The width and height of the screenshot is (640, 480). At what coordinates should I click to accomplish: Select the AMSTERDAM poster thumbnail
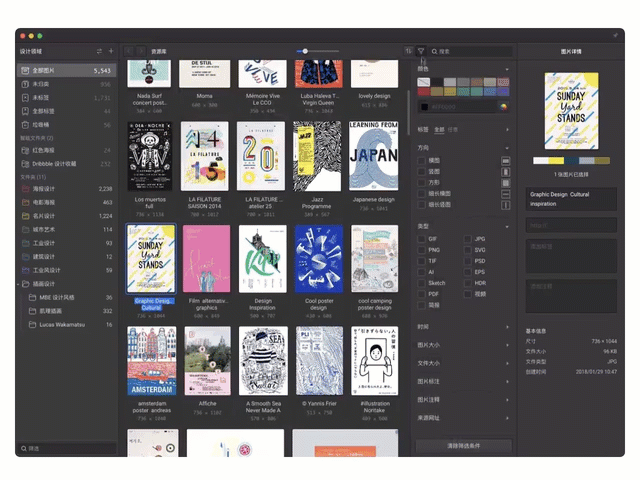pyautogui.click(x=151, y=361)
